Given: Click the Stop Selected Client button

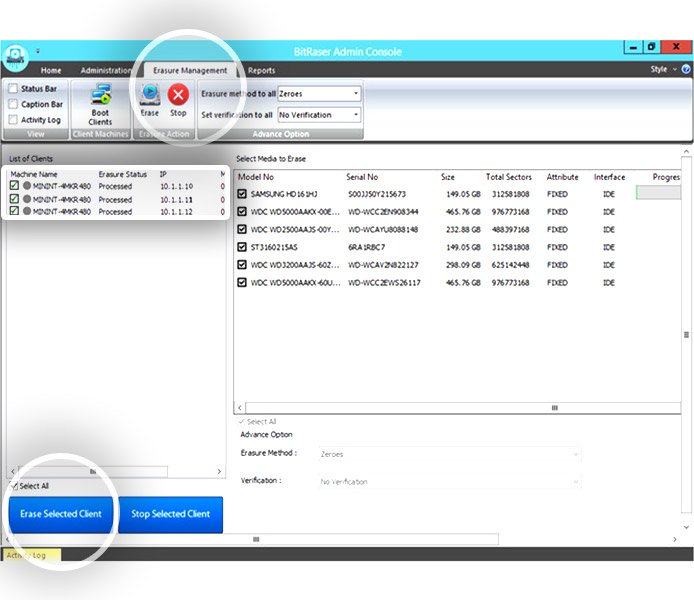Looking at the screenshot, I should point(170,514).
